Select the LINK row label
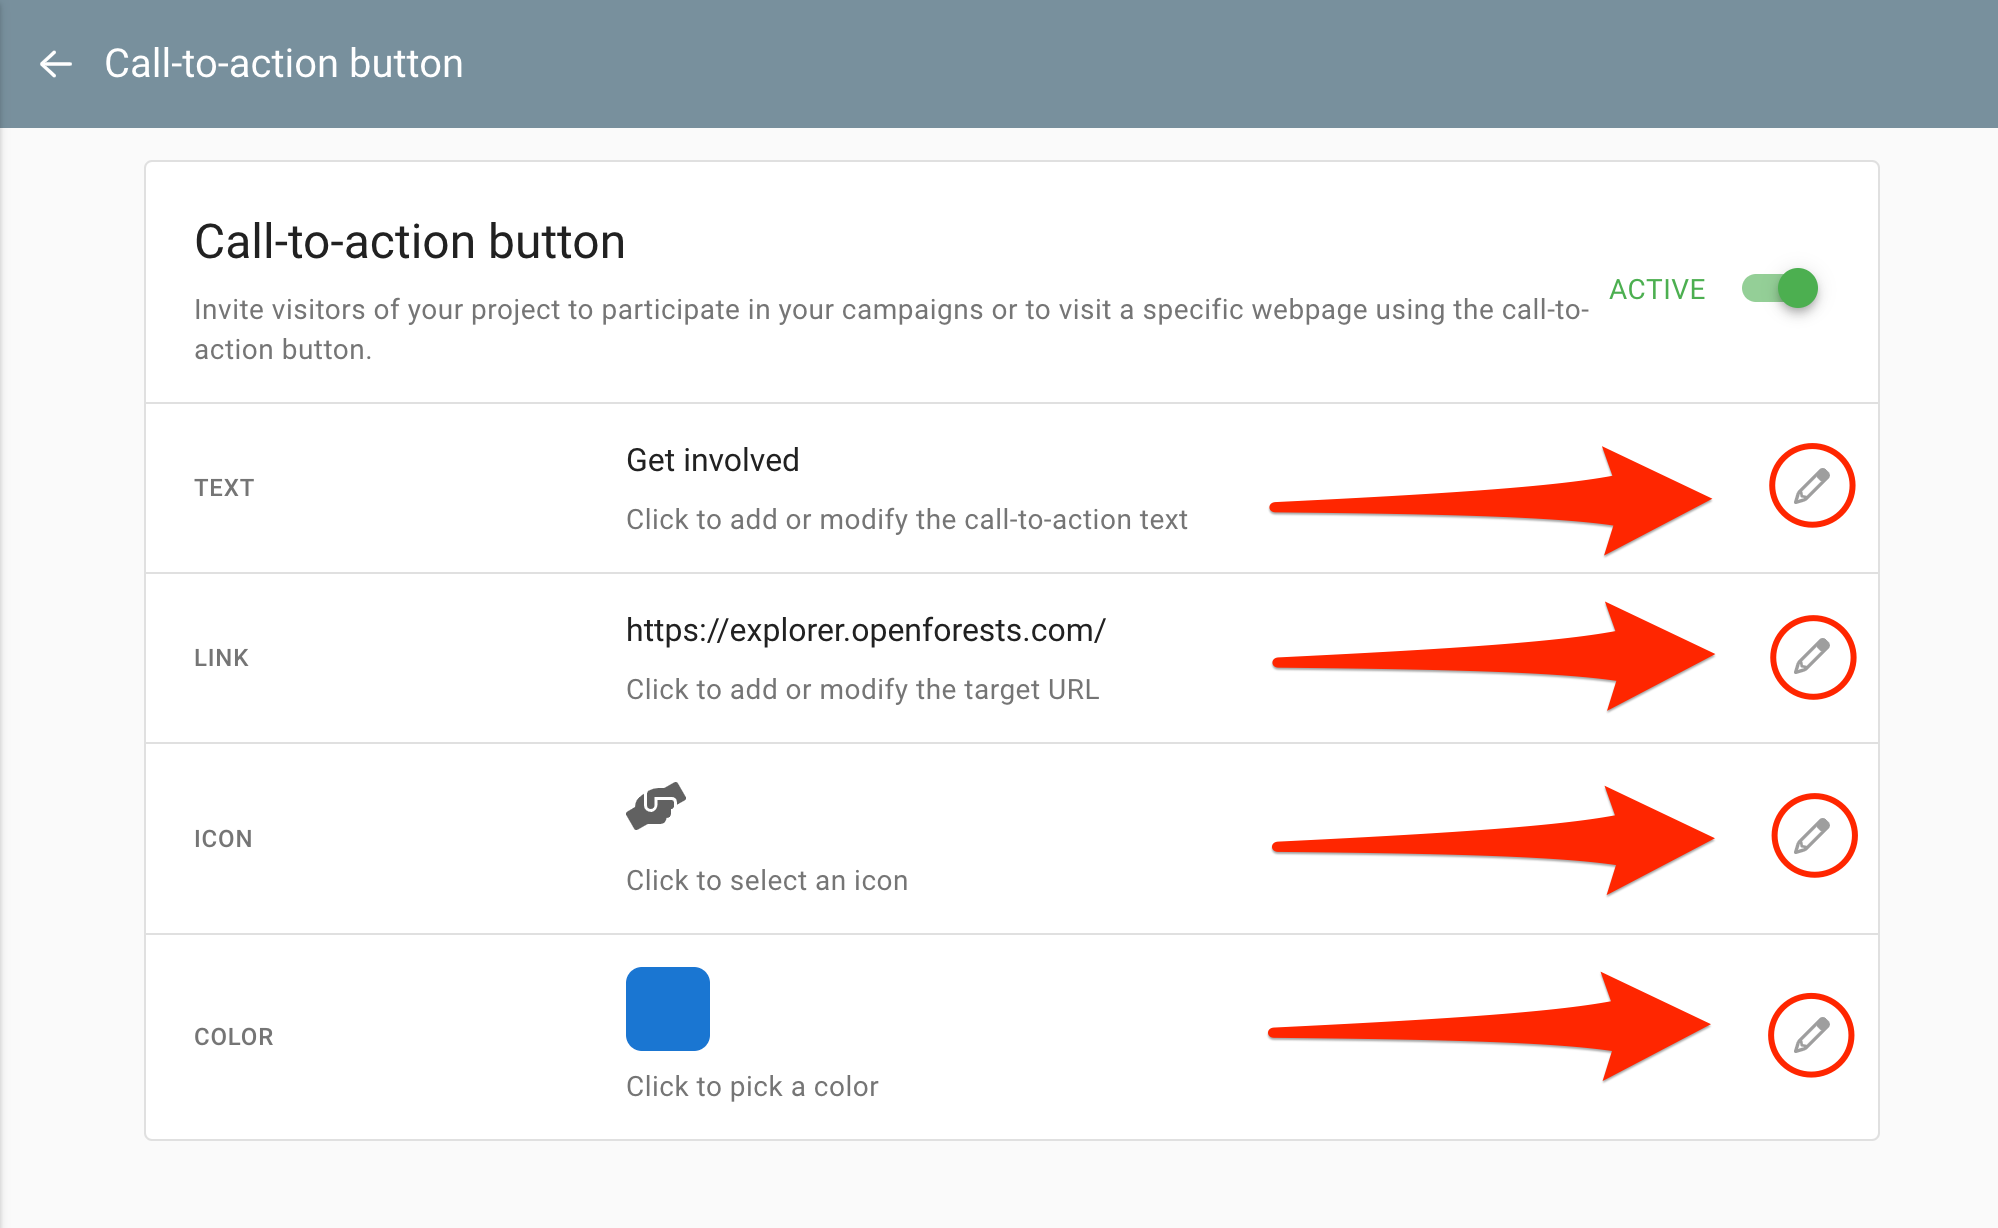This screenshot has width=1998, height=1228. pyautogui.click(x=221, y=658)
